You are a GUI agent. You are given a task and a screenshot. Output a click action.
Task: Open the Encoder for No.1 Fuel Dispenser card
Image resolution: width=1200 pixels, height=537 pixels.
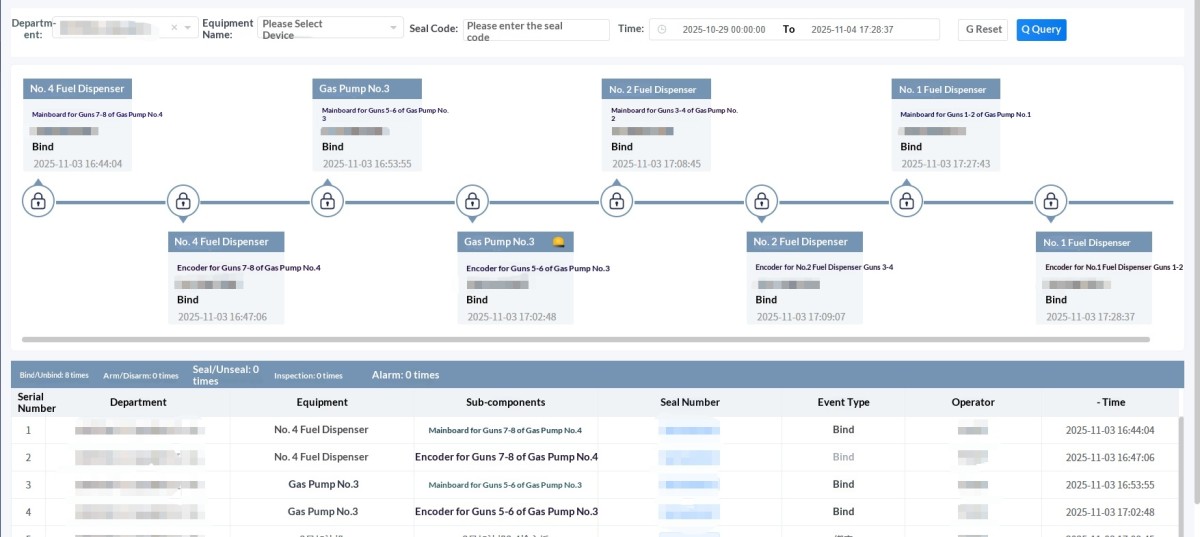(1094, 277)
